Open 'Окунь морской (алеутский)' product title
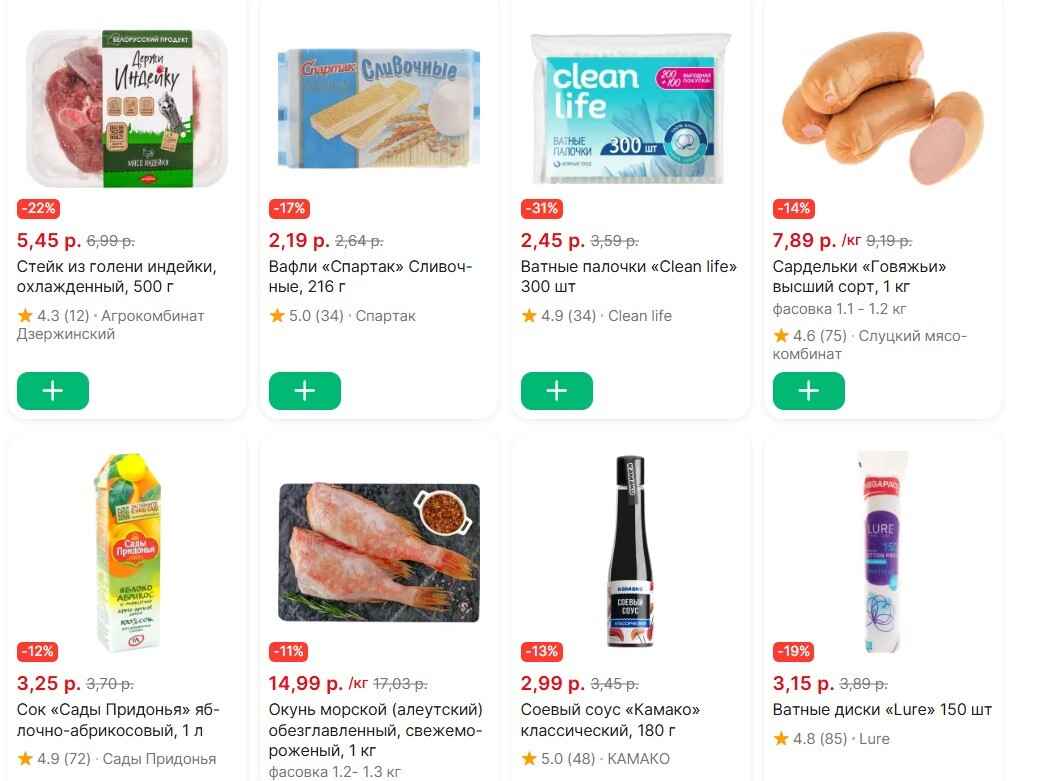This screenshot has width=1048, height=781. pyautogui.click(x=376, y=730)
